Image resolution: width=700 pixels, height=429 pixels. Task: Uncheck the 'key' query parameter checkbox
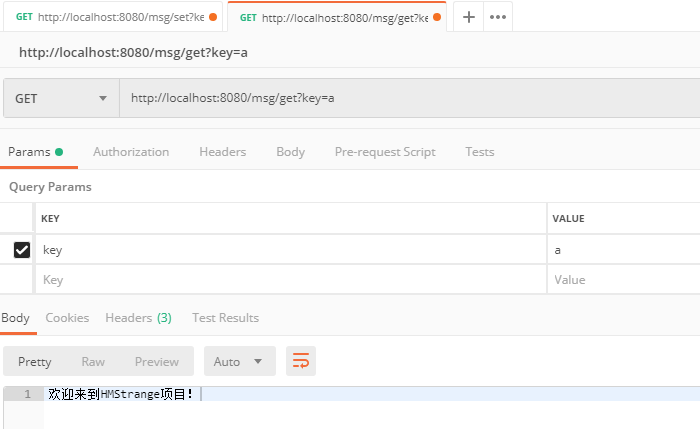point(22,250)
